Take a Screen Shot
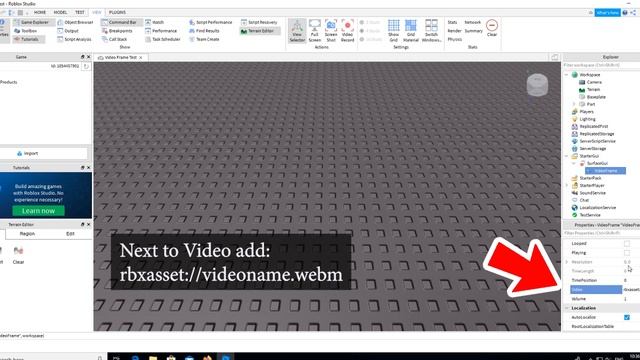The image size is (640, 360). 331,31
